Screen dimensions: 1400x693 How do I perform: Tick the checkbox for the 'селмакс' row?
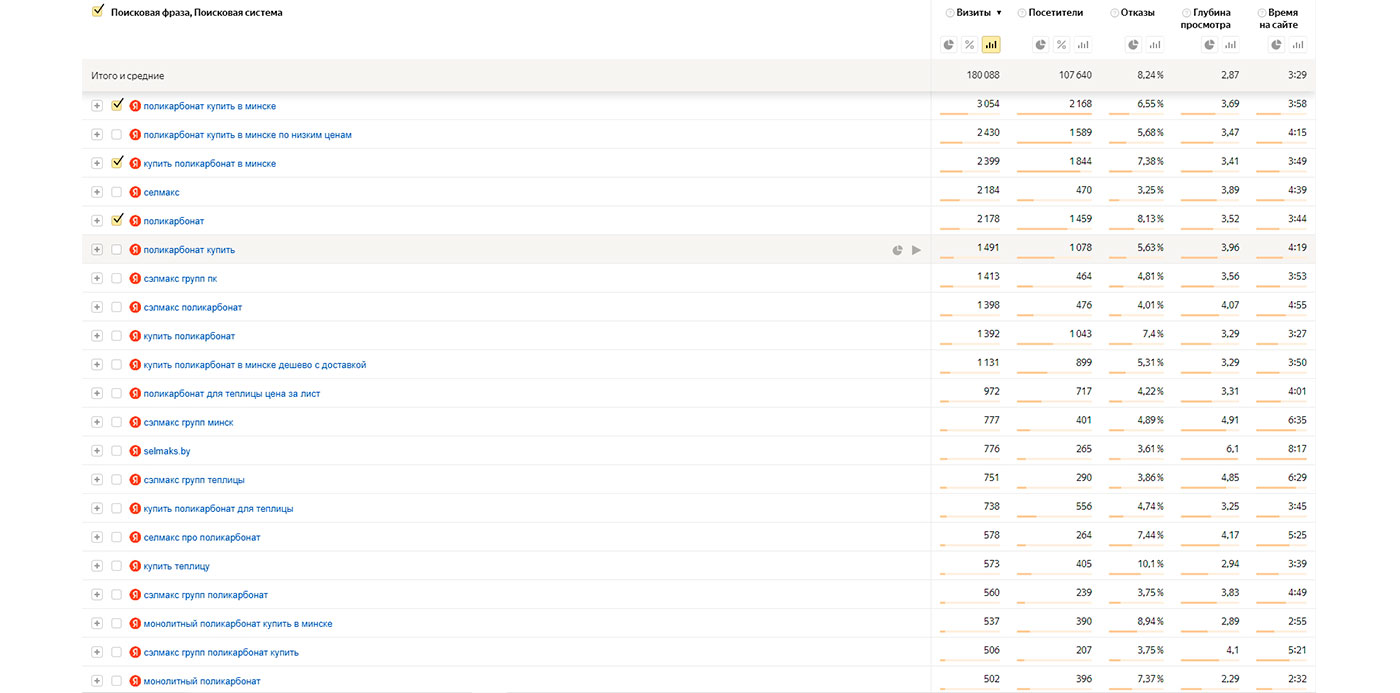[x=116, y=192]
